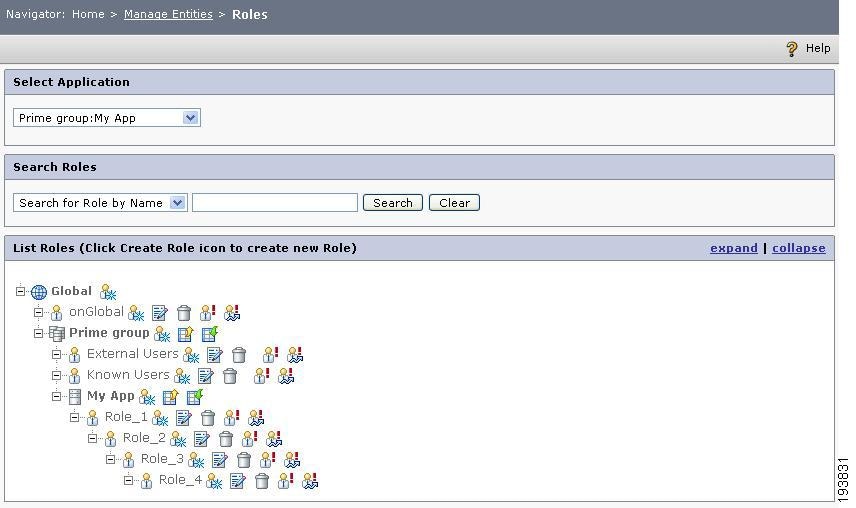Click user-with-arrow icon in Role_2 row
This screenshot has width=856, height=508.
(274, 439)
